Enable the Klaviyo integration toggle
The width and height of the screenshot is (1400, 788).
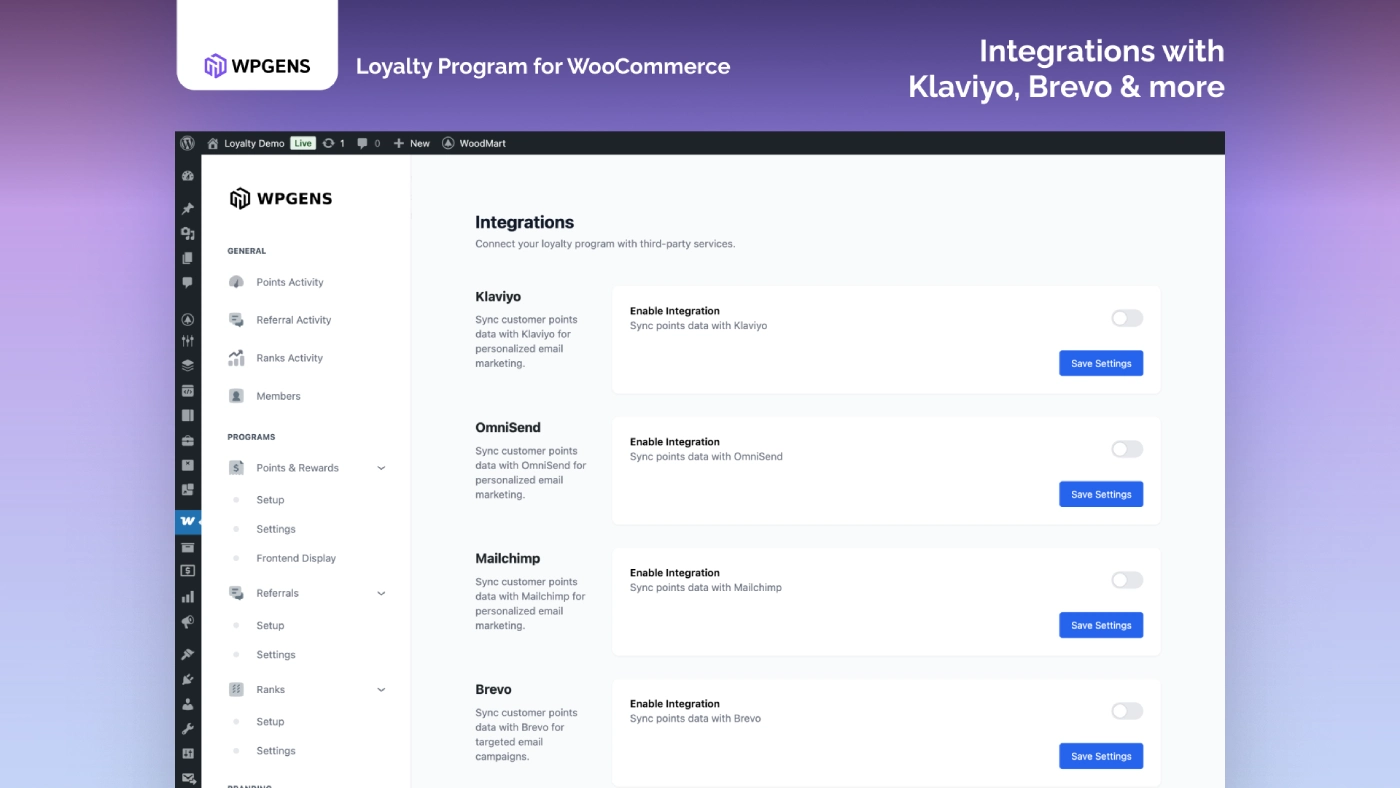1125,317
